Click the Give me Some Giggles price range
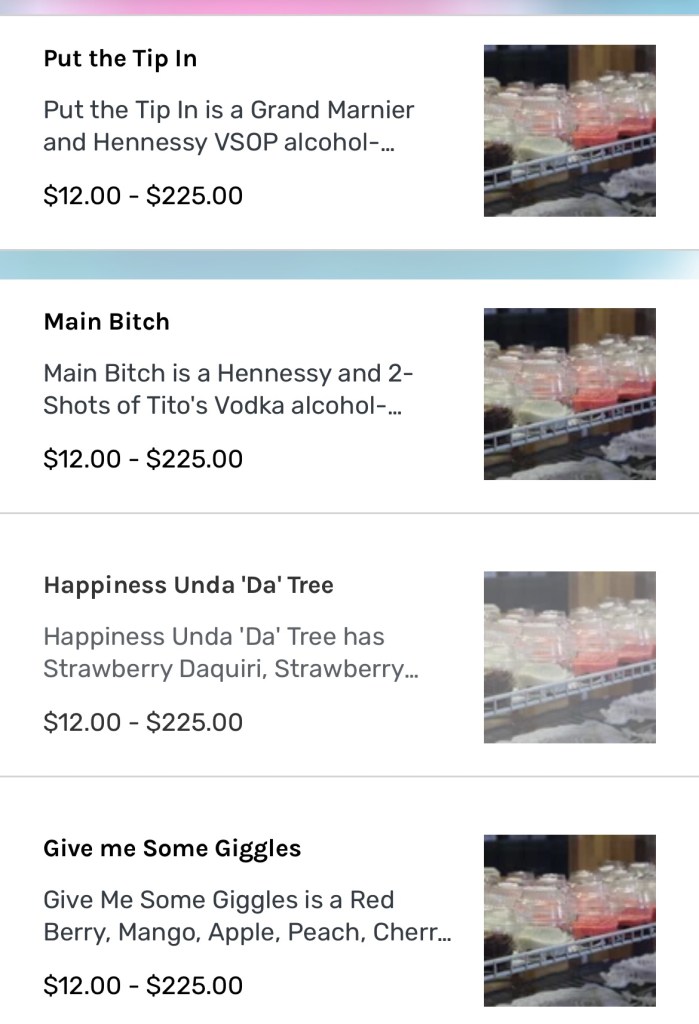 coord(143,985)
